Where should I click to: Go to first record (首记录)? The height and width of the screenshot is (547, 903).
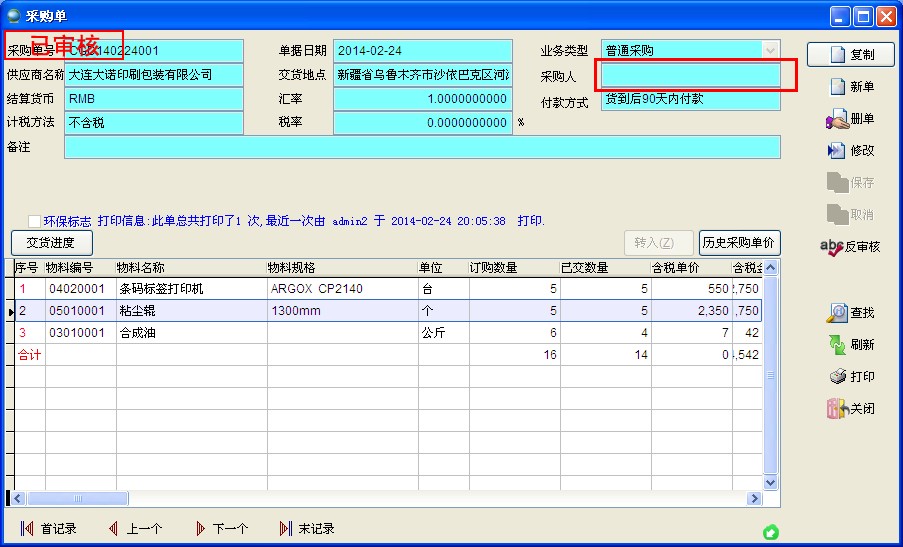(48, 529)
